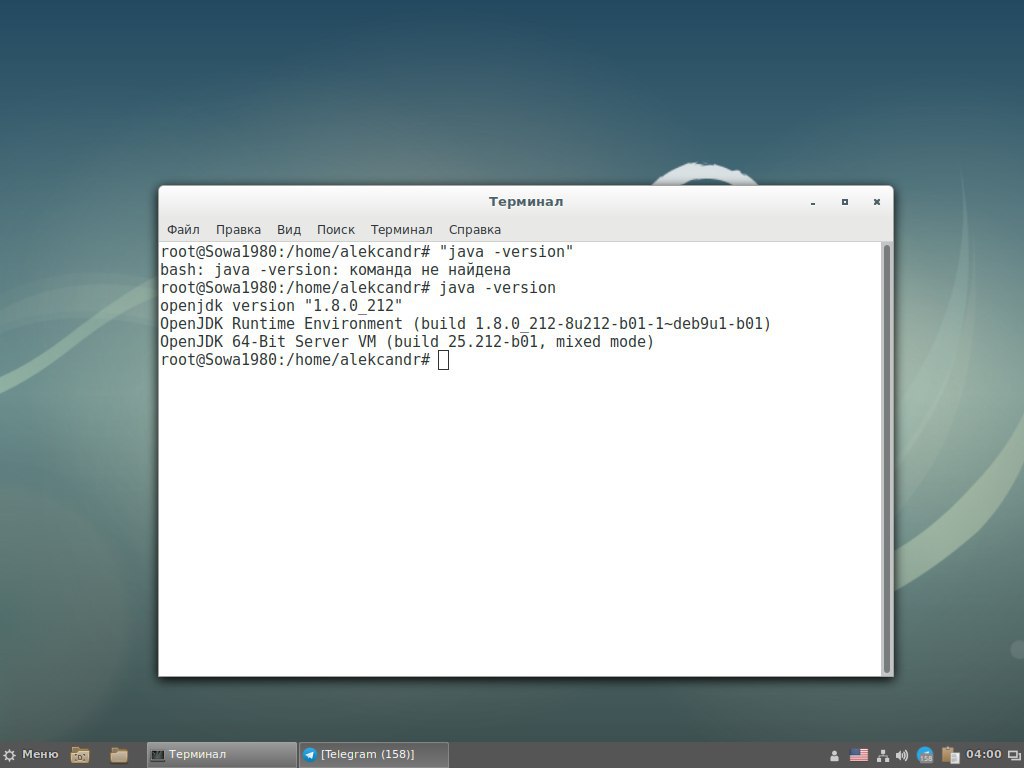Click the 'openjdk version "1.8.0_212"' line

tap(281, 306)
